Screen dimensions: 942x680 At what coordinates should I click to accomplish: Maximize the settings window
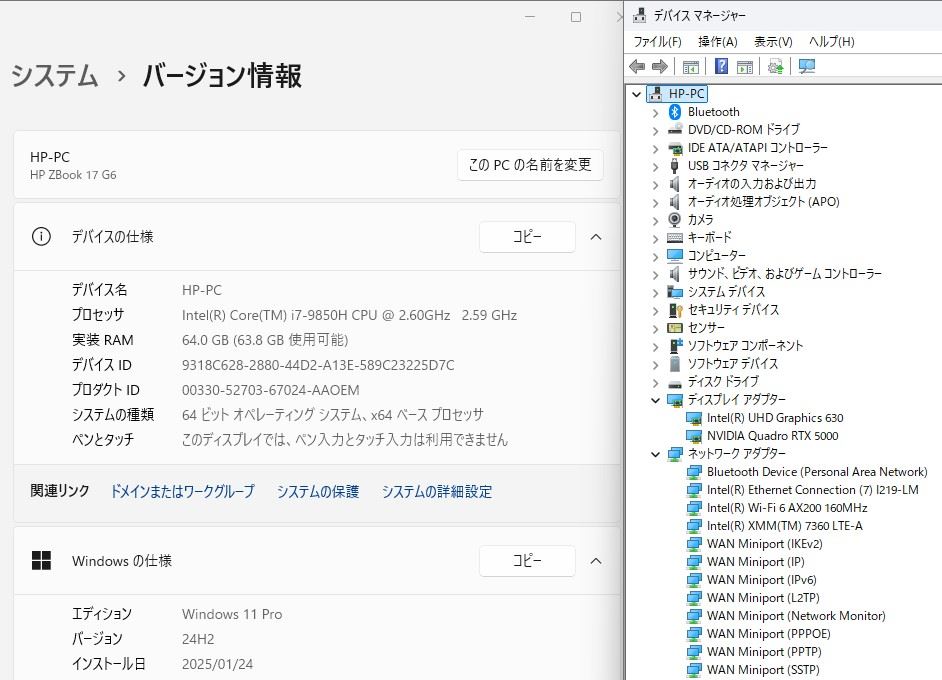click(576, 17)
